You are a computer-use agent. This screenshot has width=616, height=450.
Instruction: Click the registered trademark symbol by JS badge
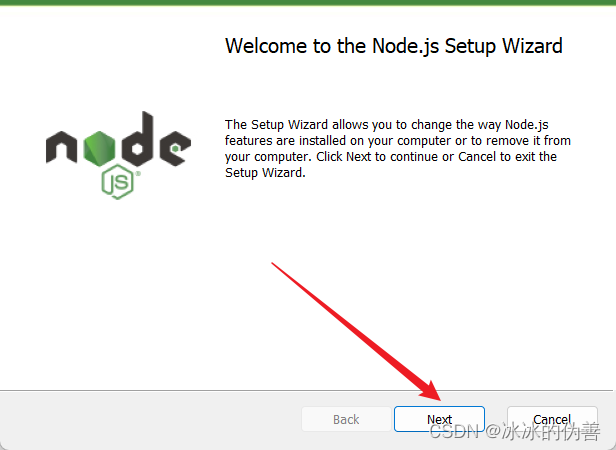pos(138,173)
